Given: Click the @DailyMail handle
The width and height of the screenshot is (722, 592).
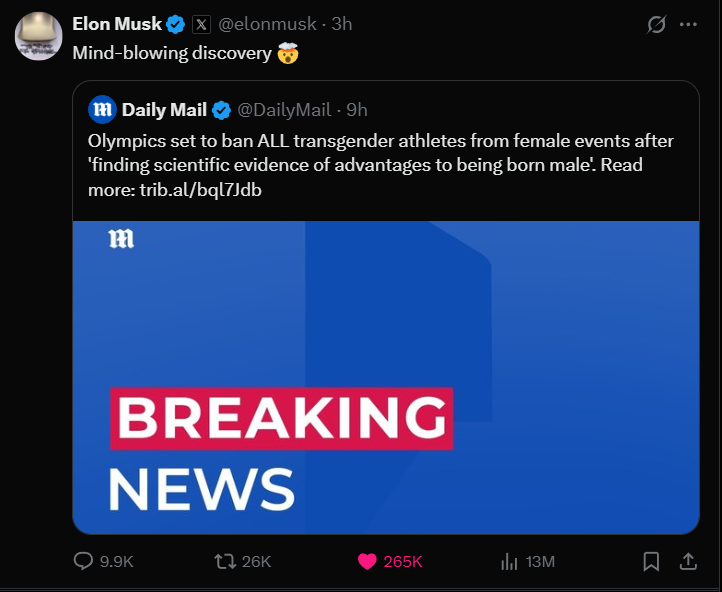Looking at the screenshot, I should 283,109.
